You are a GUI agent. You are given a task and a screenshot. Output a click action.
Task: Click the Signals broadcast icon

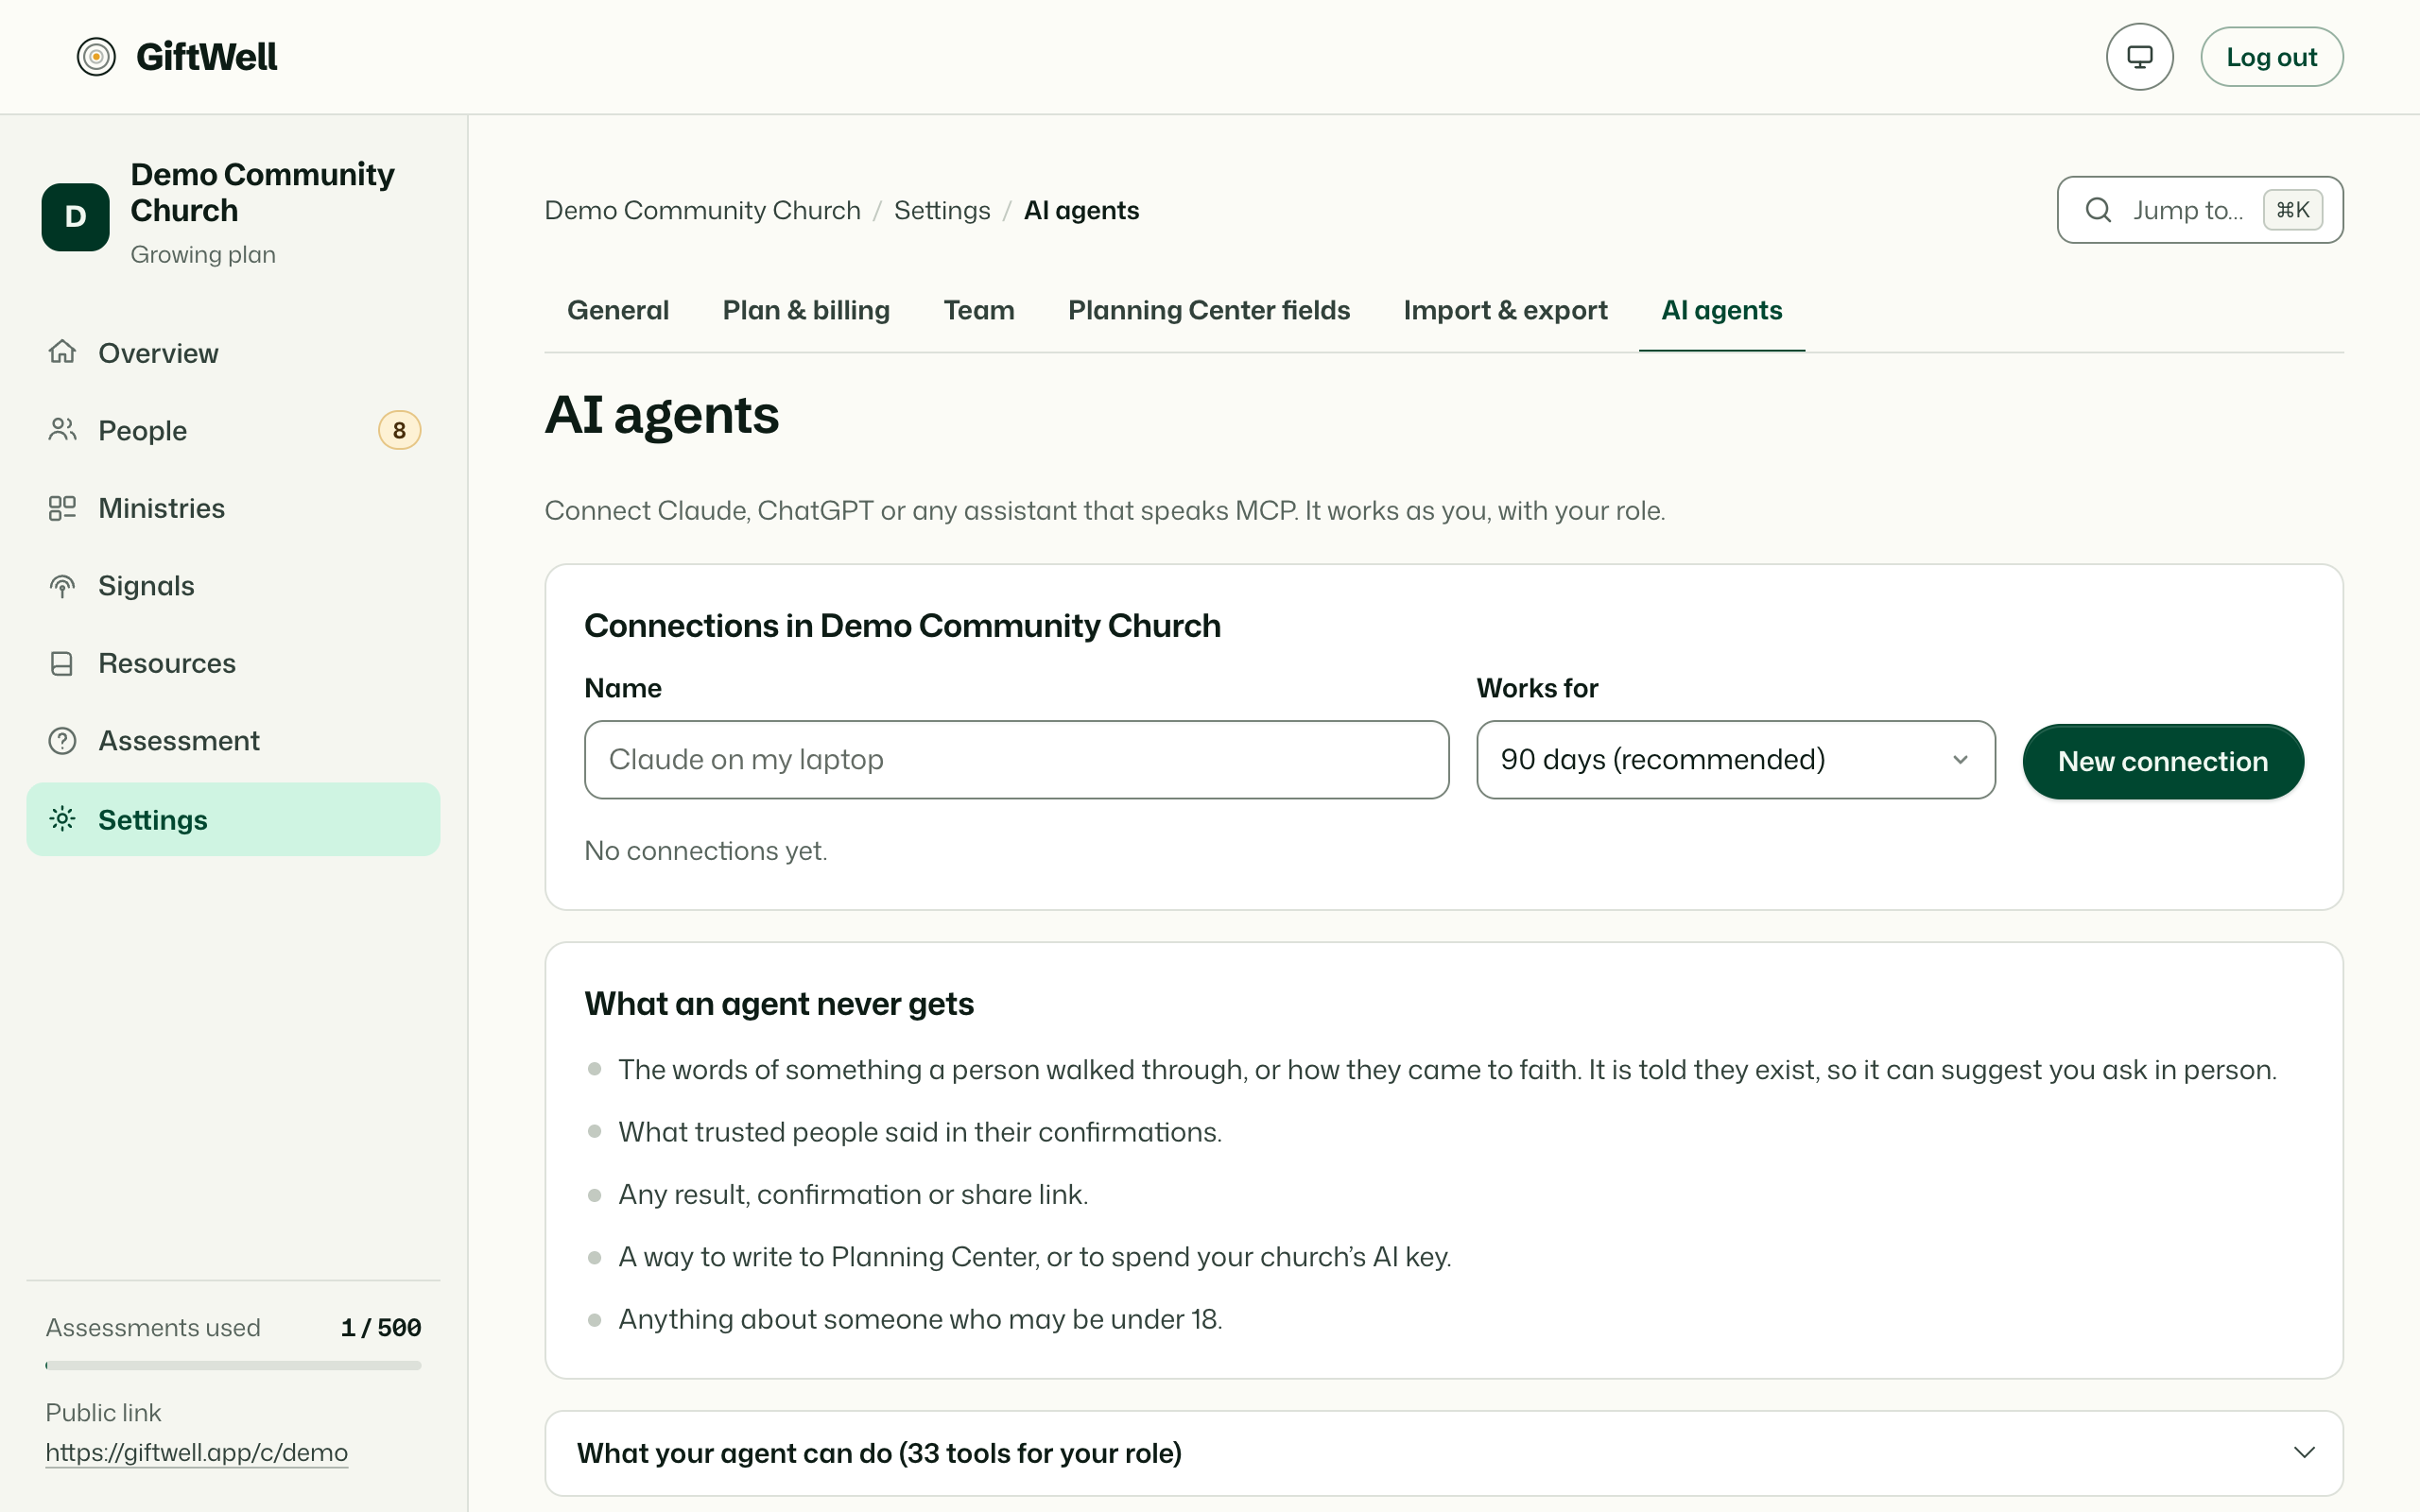pos(62,586)
